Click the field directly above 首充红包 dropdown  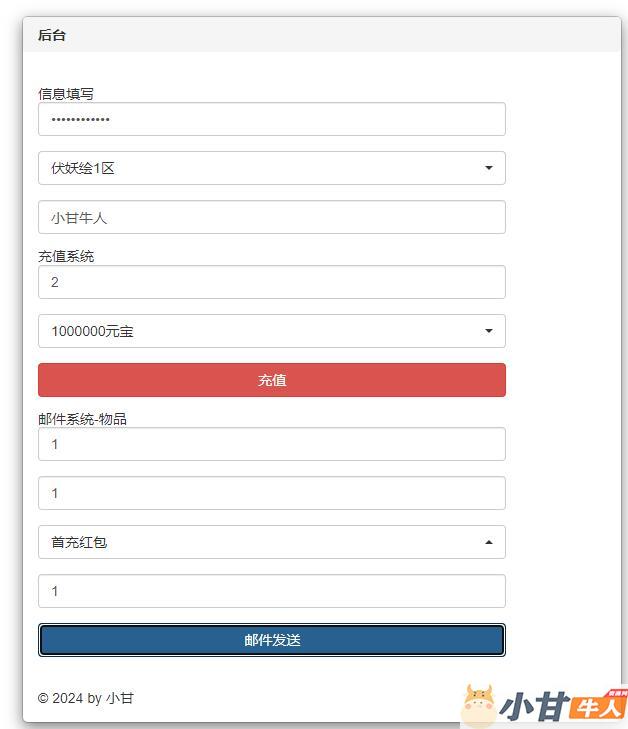pos(271,493)
